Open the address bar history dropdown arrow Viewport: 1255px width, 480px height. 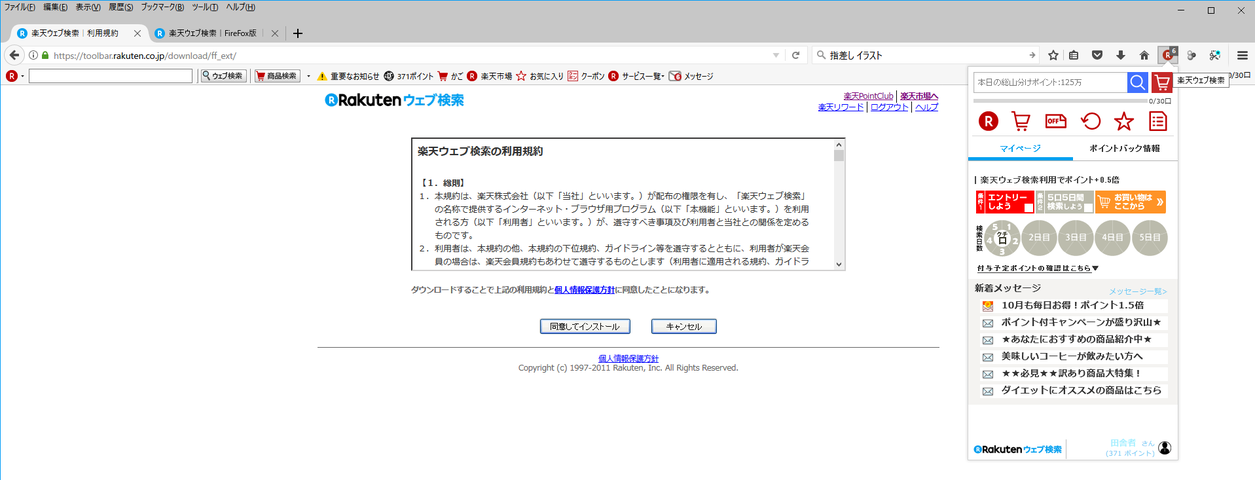(x=776, y=55)
